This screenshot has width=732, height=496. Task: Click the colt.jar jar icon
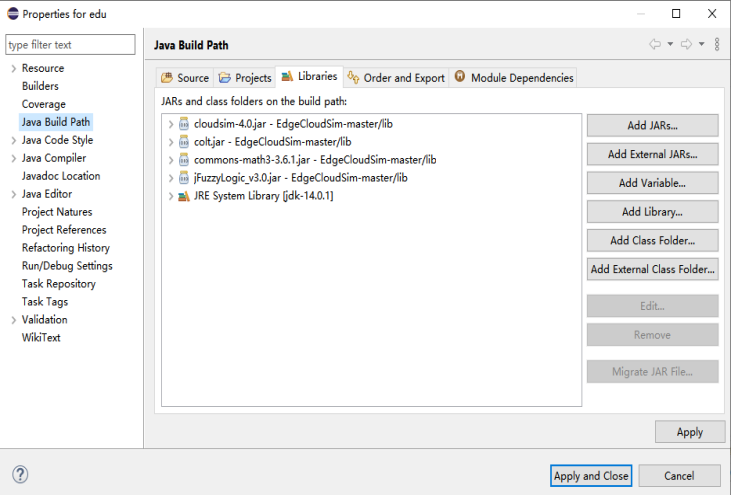184,142
